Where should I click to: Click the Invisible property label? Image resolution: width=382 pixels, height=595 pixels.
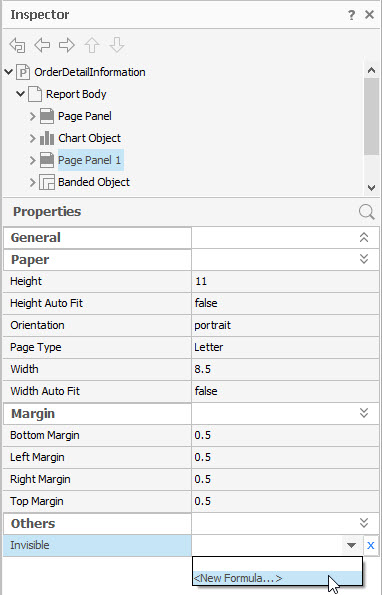(x=30, y=545)
